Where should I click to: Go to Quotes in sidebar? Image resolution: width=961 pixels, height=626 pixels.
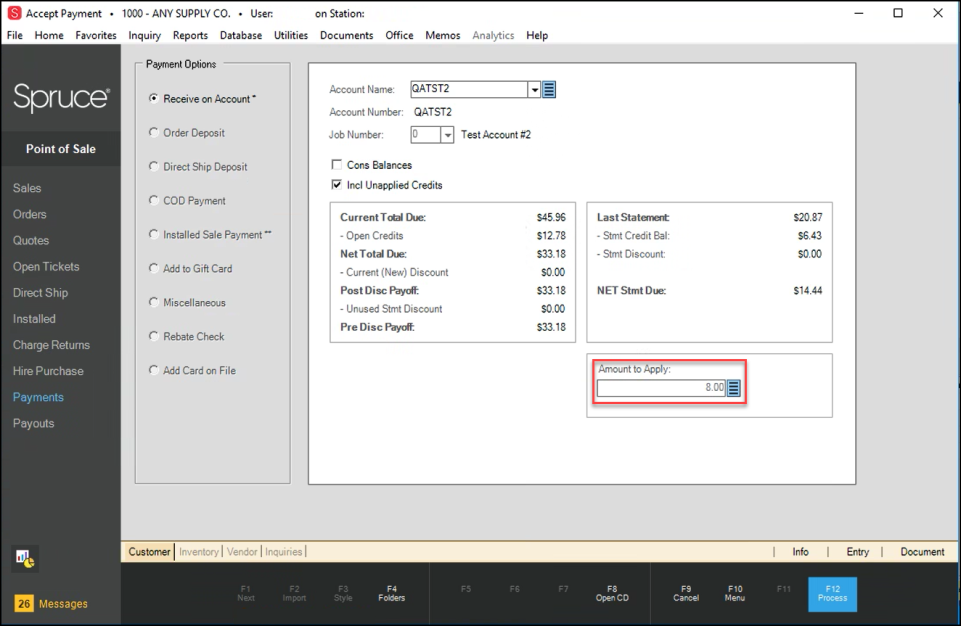pyautogui.click(x=31, y=240)
